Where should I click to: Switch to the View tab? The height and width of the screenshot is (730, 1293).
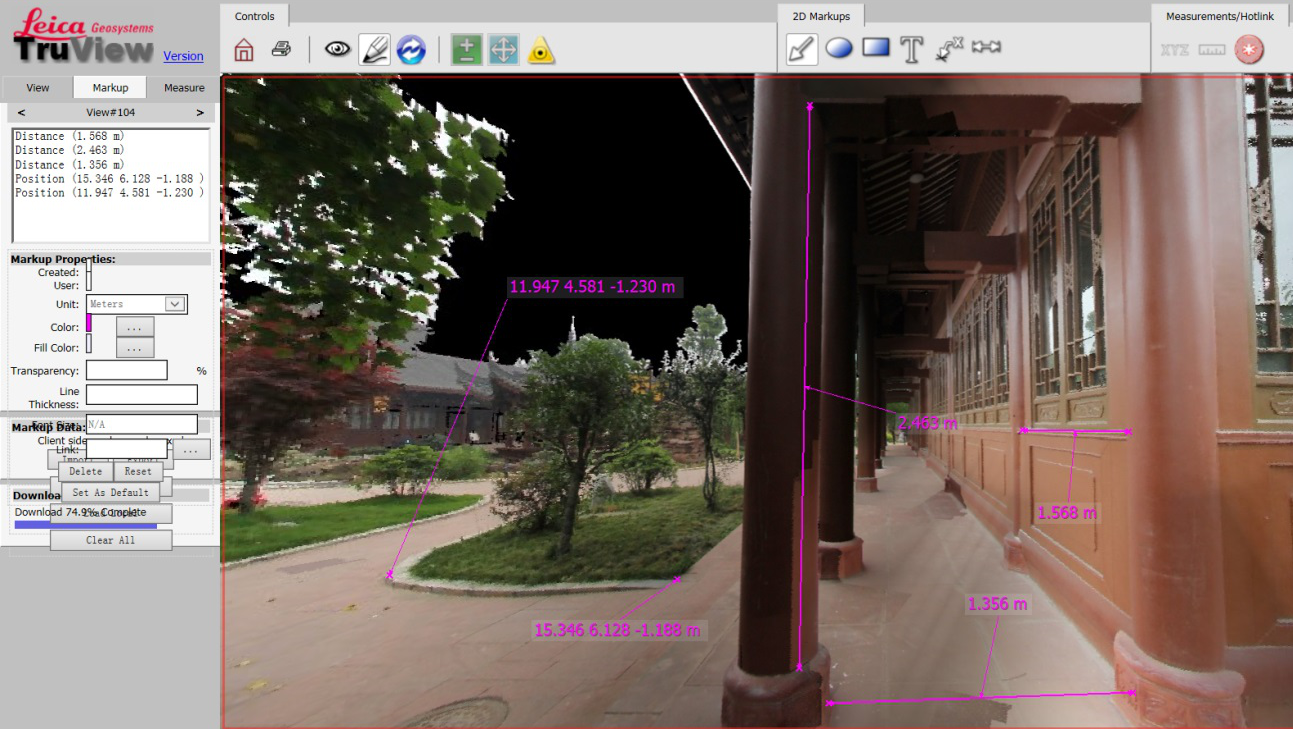(38, 88)
